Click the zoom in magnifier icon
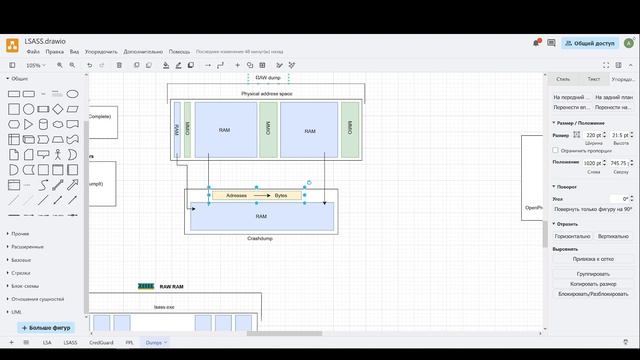The image size is (640, 360). coord(60,65)
